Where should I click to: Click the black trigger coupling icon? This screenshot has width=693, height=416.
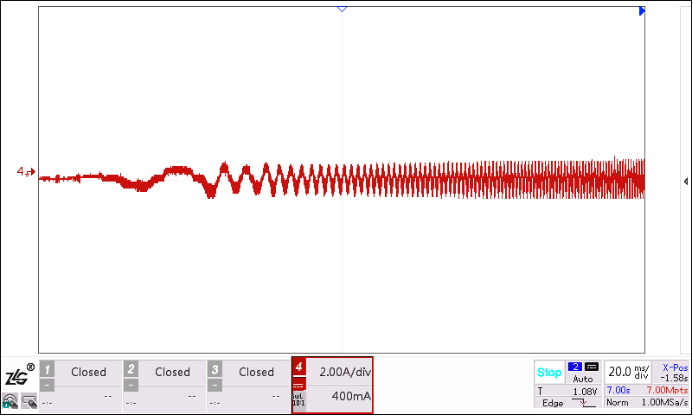point(591,366)
